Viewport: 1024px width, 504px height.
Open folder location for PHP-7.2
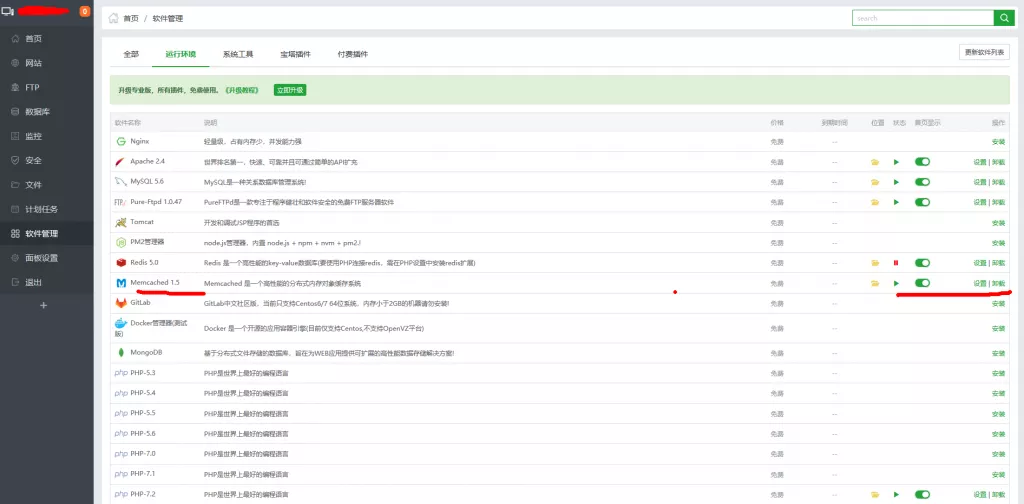875,495
